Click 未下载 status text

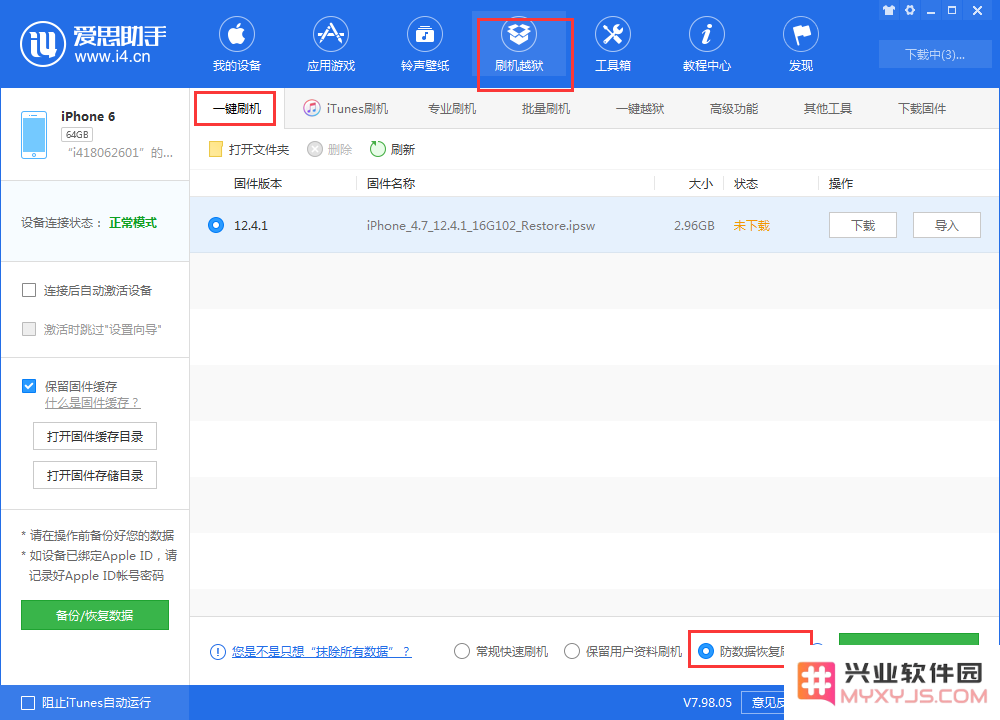[x=752, y=226]
